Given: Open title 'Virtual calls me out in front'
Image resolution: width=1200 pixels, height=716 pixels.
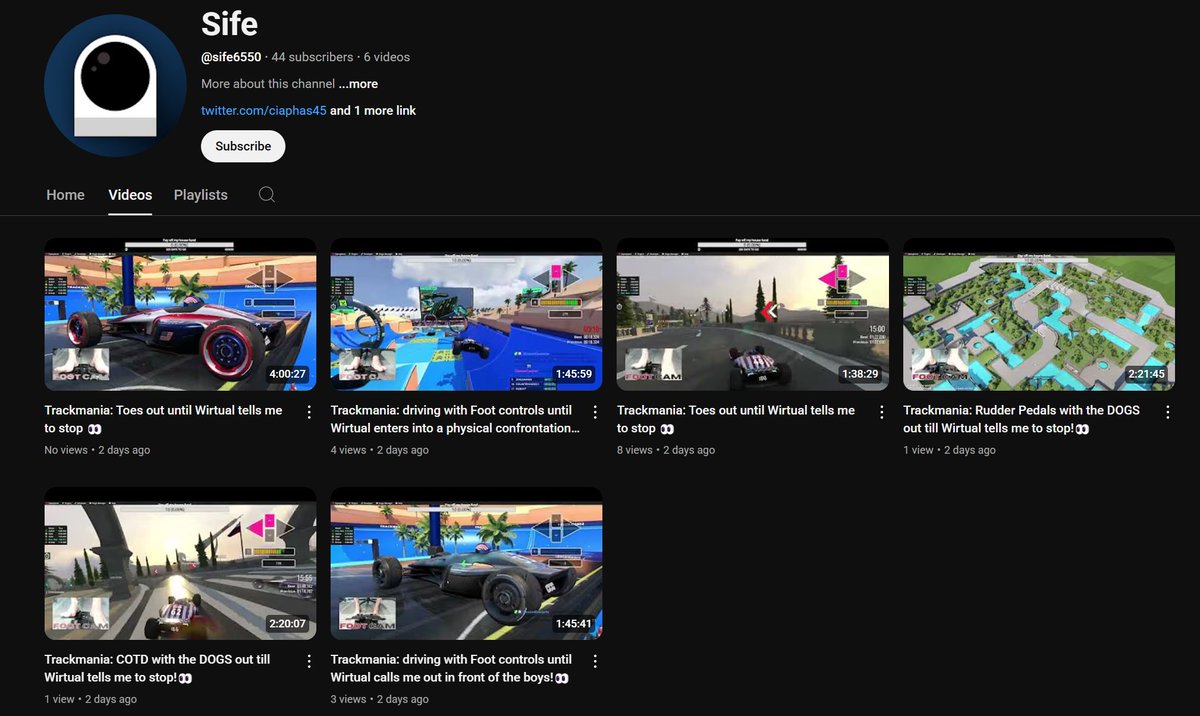Looking at the screenshot, I should point(451,668).
